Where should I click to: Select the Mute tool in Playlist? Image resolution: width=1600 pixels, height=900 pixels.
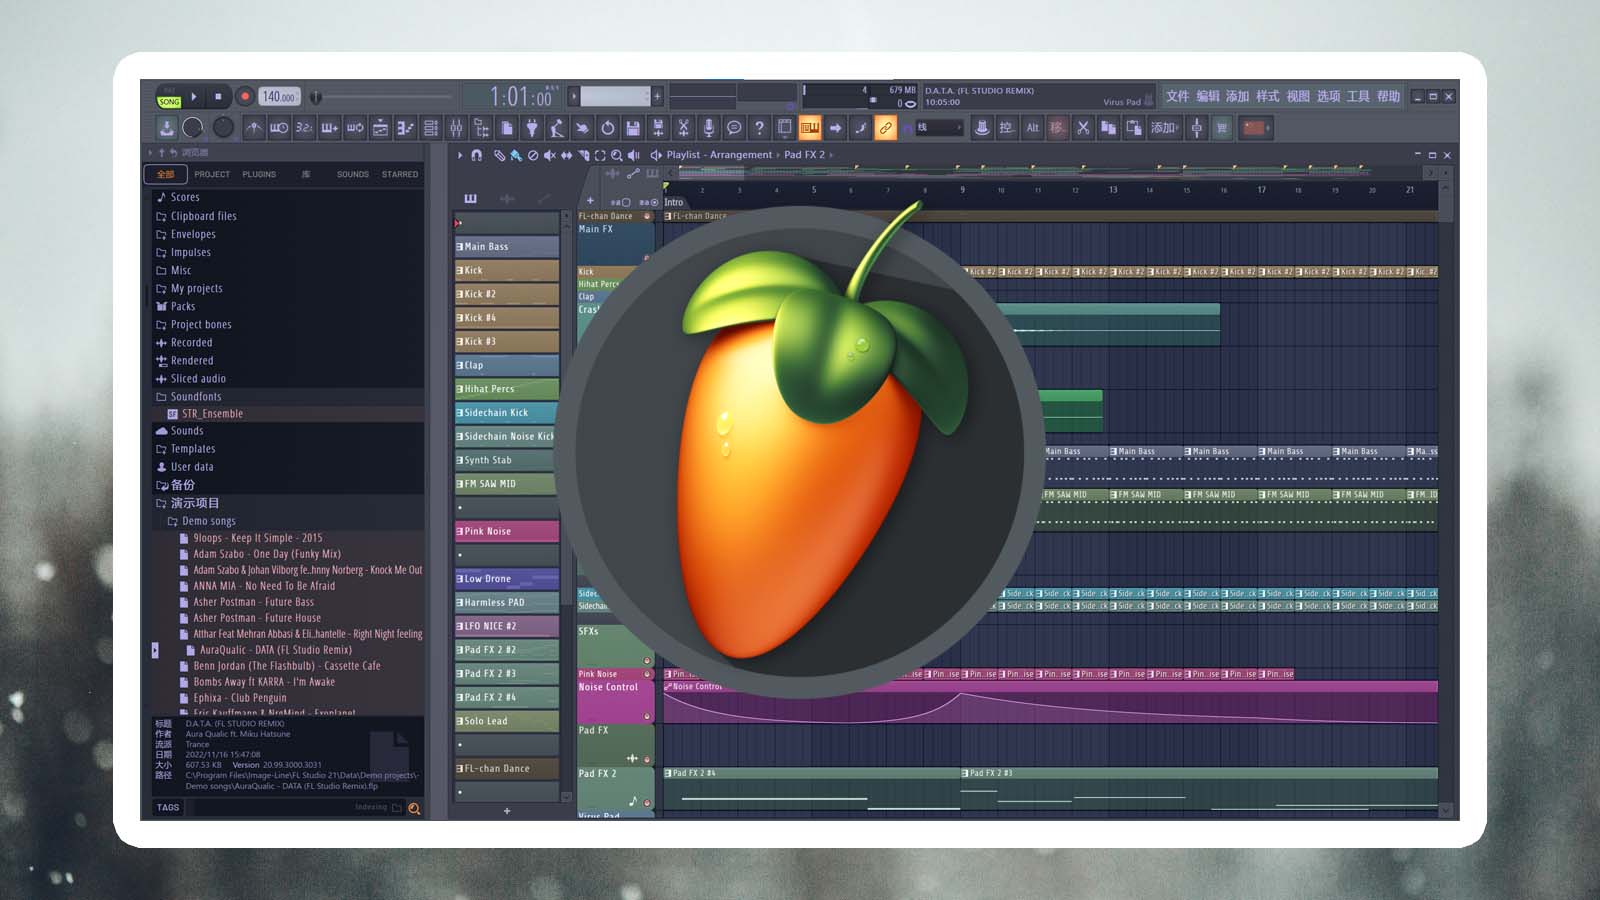pyautogui.click(x=550, y=155)
